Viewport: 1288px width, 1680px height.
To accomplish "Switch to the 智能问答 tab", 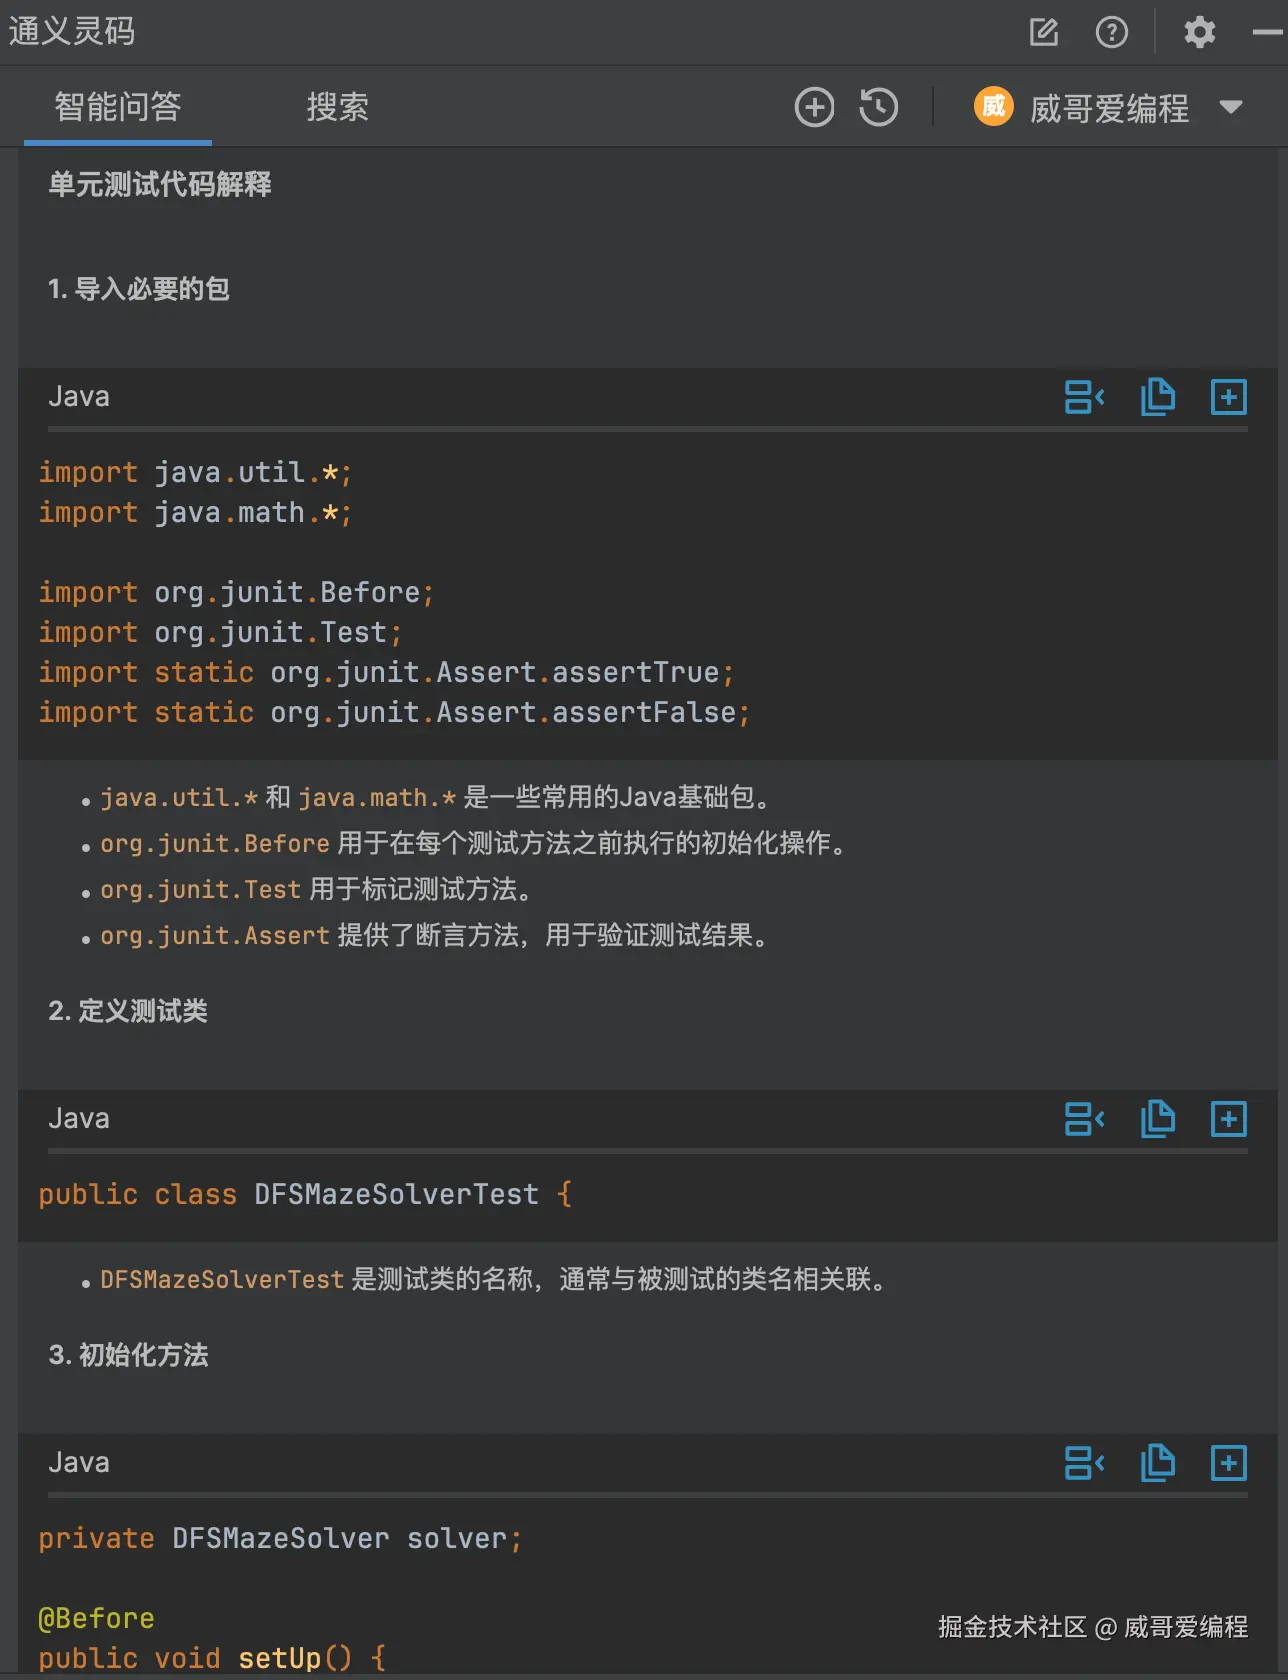I will pos(118,107).
